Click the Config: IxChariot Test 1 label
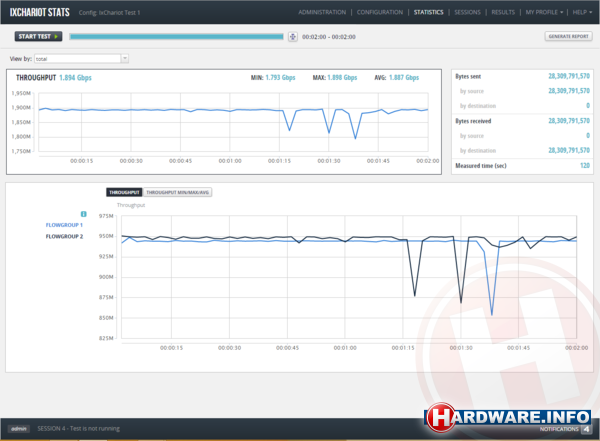This screenshot has height=441, width=600. 109,13
